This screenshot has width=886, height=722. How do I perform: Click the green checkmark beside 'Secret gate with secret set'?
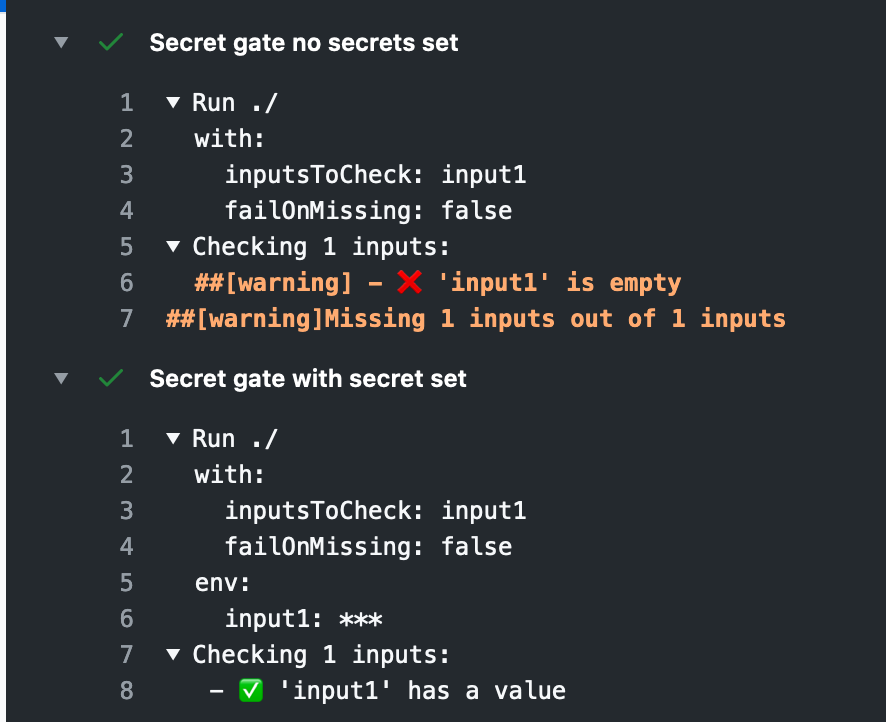coord(110,378)
